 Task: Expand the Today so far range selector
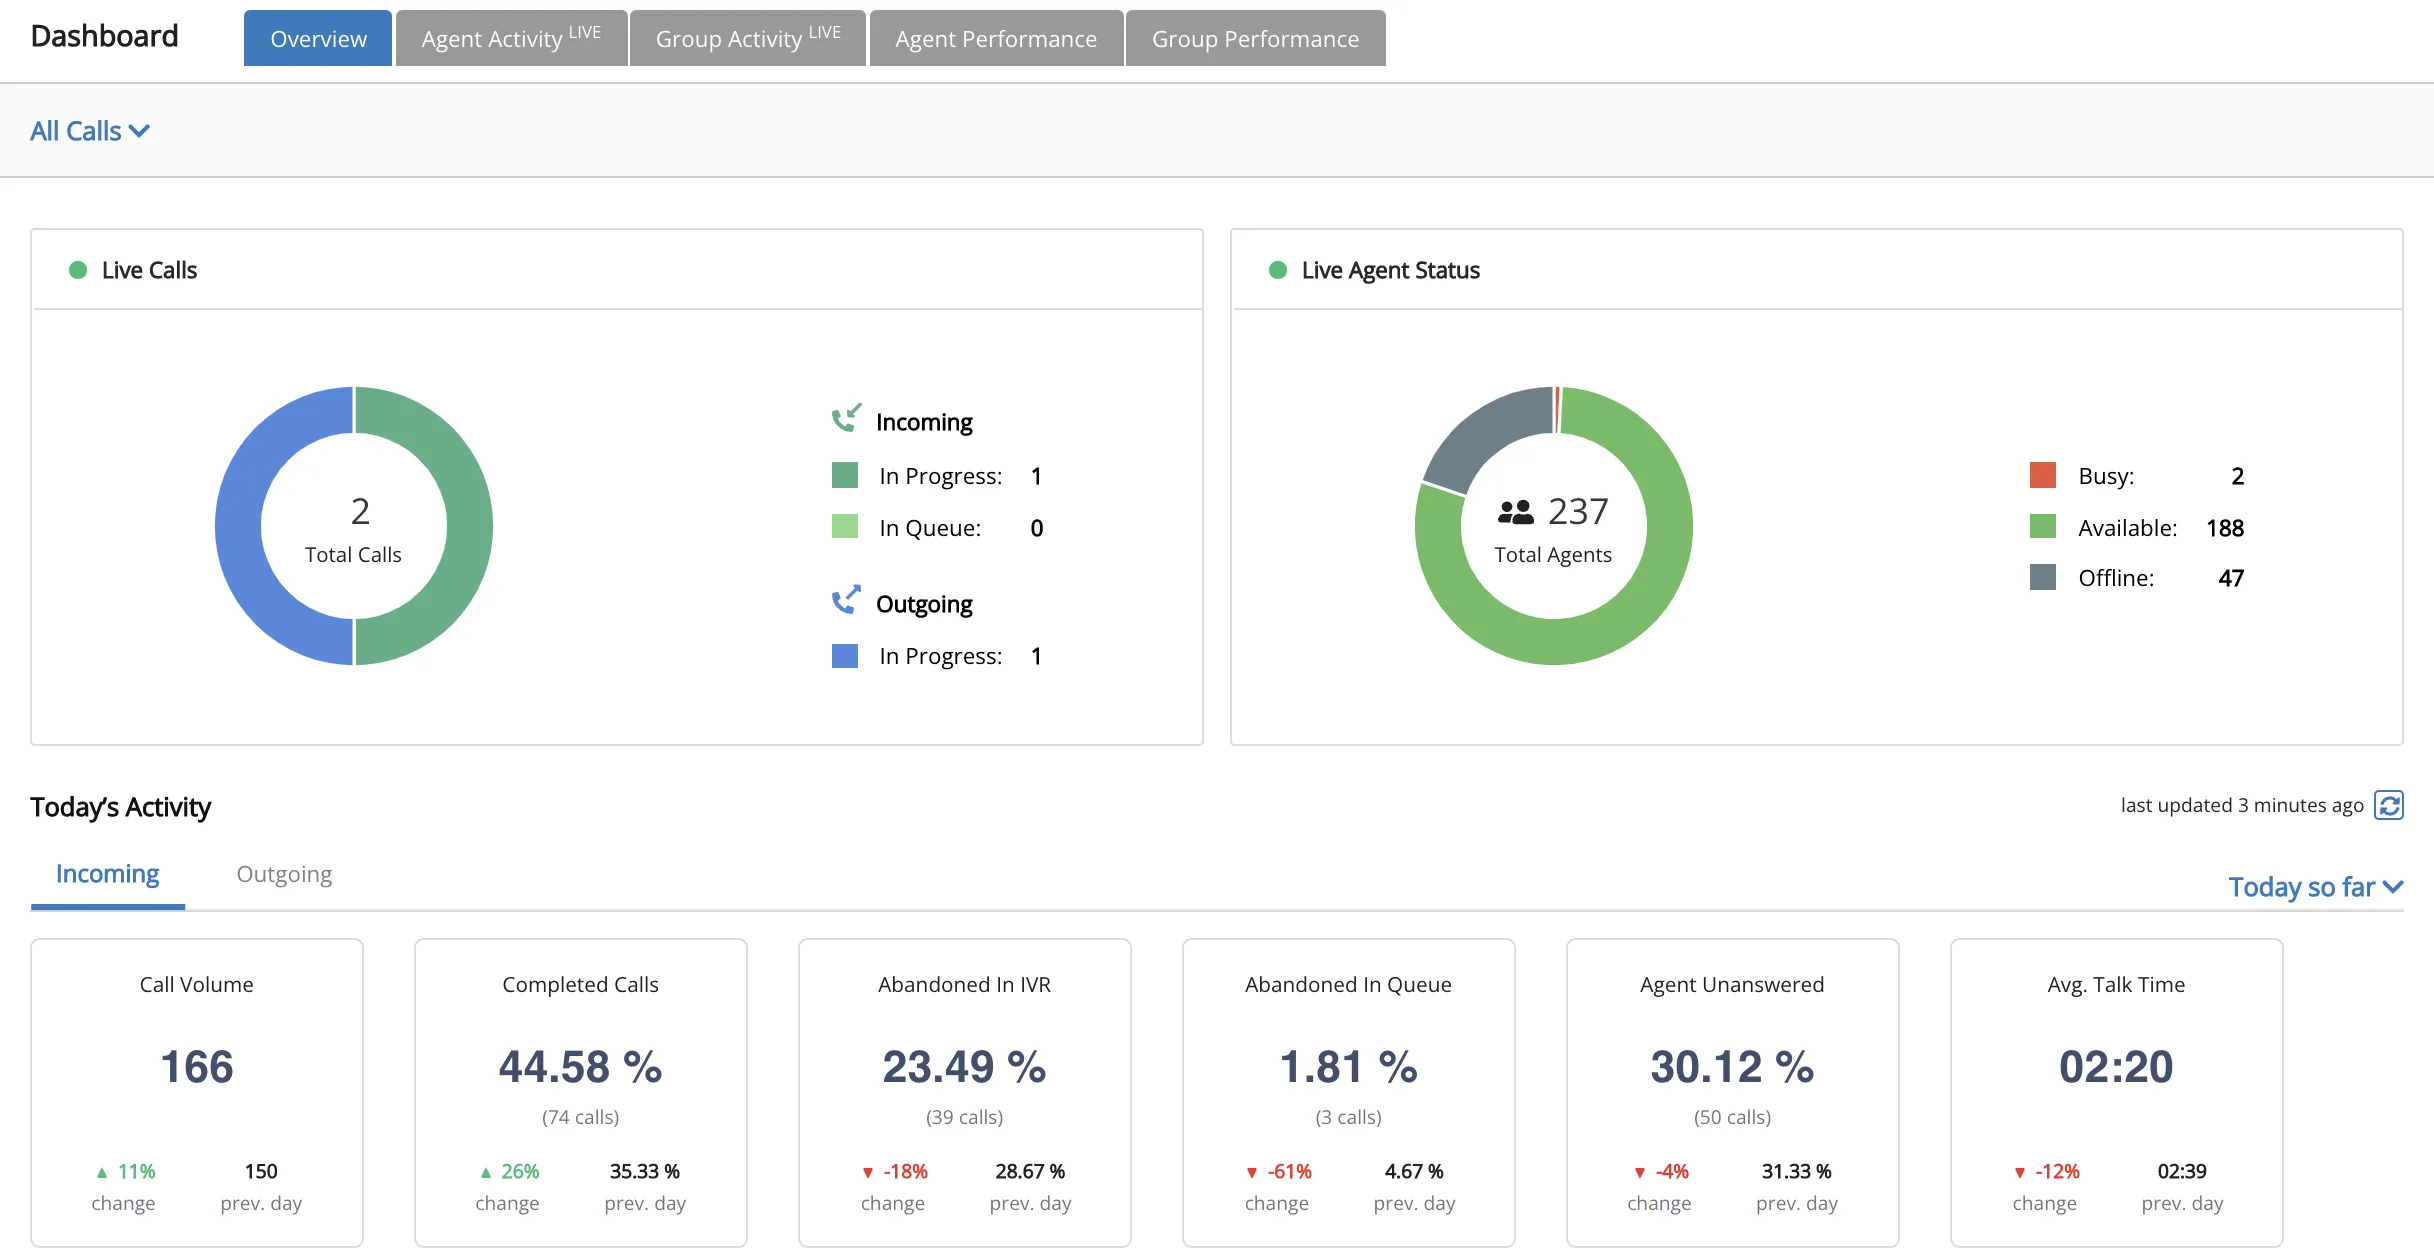2316,887
